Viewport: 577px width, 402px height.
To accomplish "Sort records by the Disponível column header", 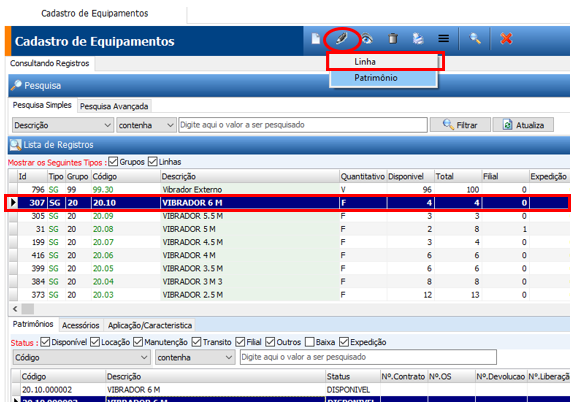I will 411,176.
